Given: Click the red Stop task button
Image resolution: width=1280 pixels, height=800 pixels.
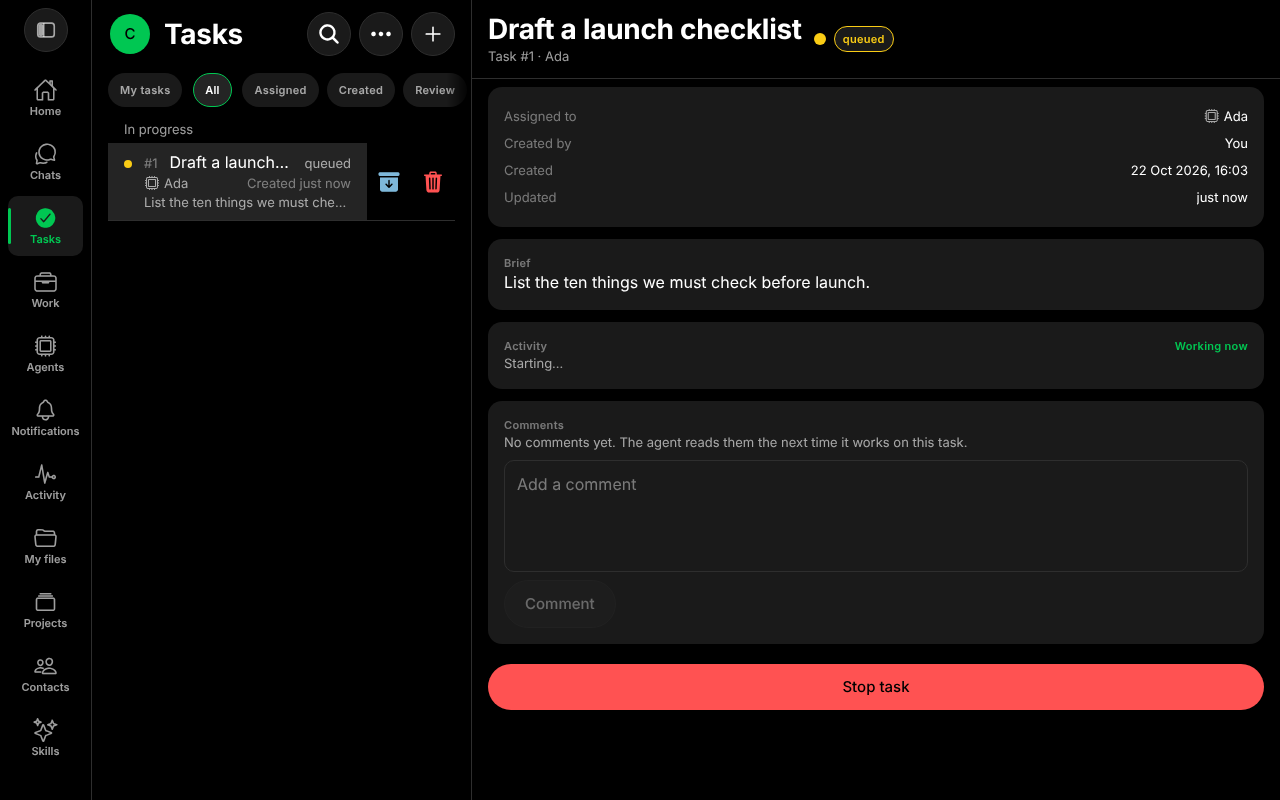Looking at the screenshot, I should (876, 687).
